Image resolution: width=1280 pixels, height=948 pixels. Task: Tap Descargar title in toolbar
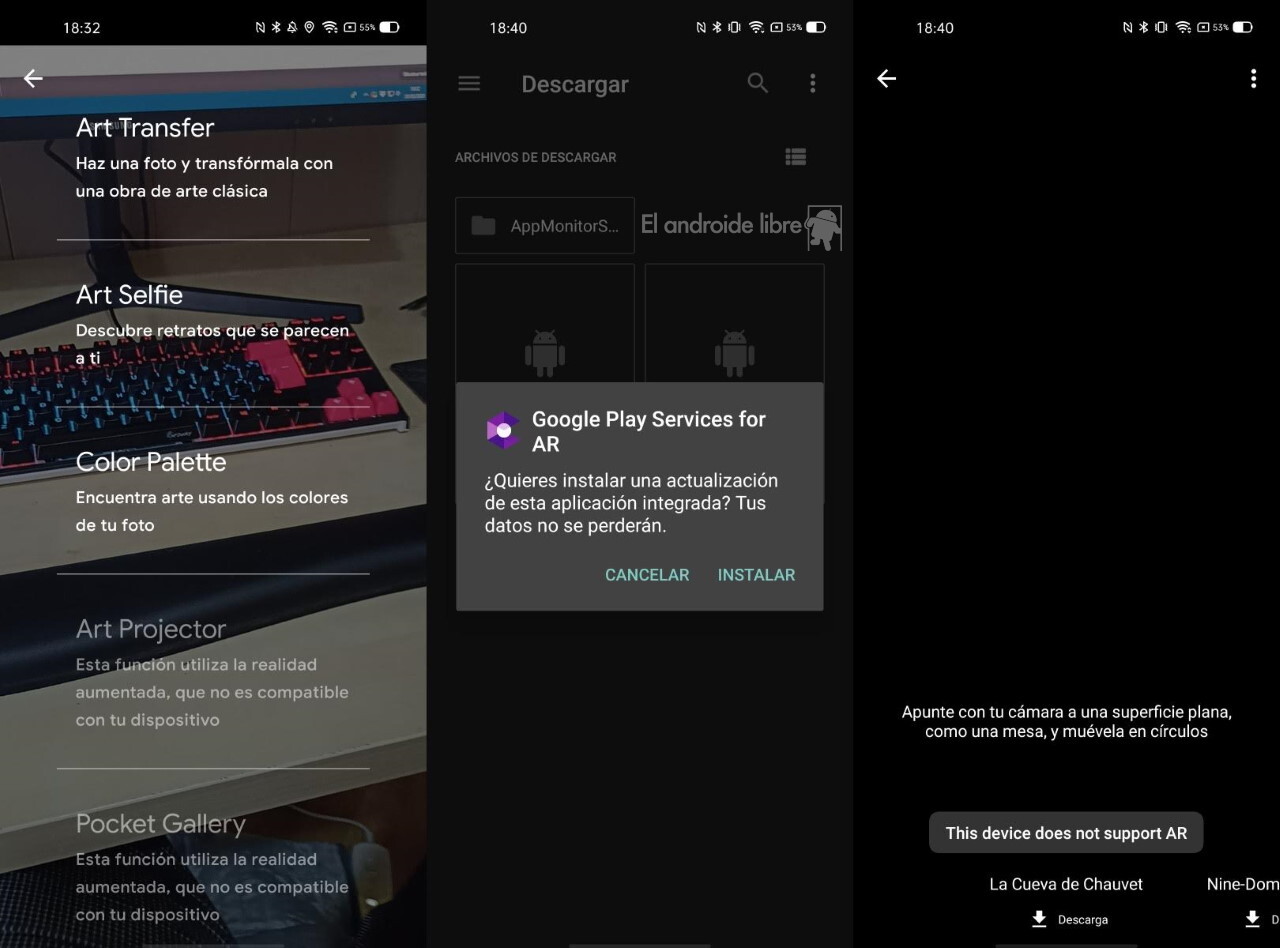pos(575,84)
